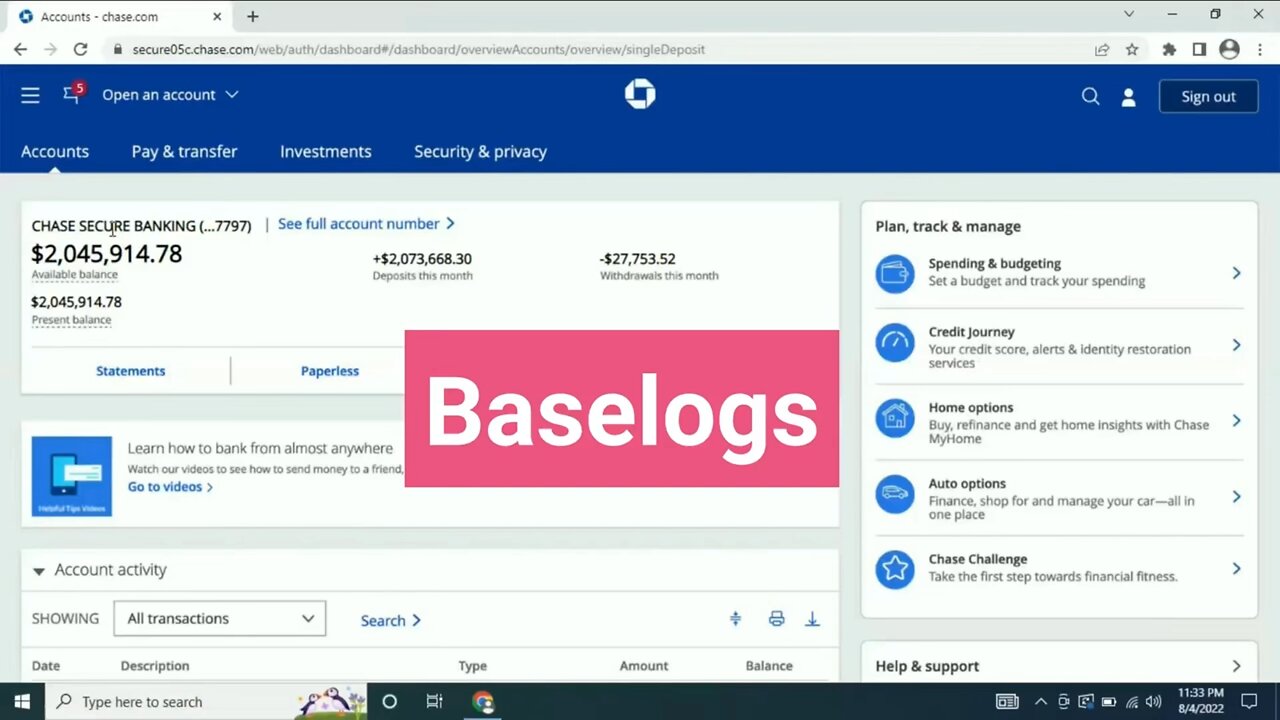Open the Investments tab
This screenshot has width=1280, height=720.
click(x=326, y=152)
